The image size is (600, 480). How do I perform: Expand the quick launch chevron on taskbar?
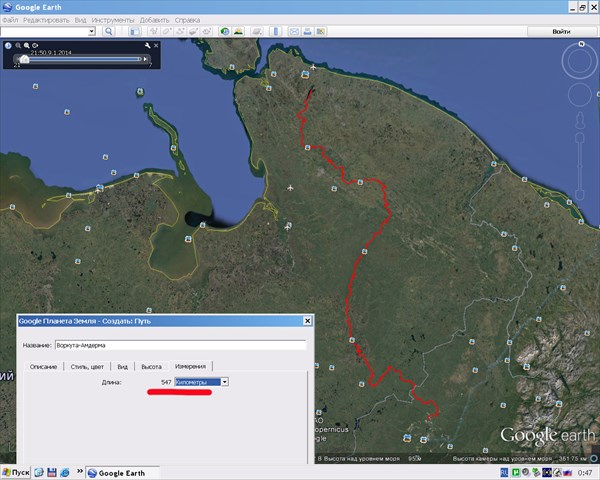pyautogui.click(x=80, y=471)
